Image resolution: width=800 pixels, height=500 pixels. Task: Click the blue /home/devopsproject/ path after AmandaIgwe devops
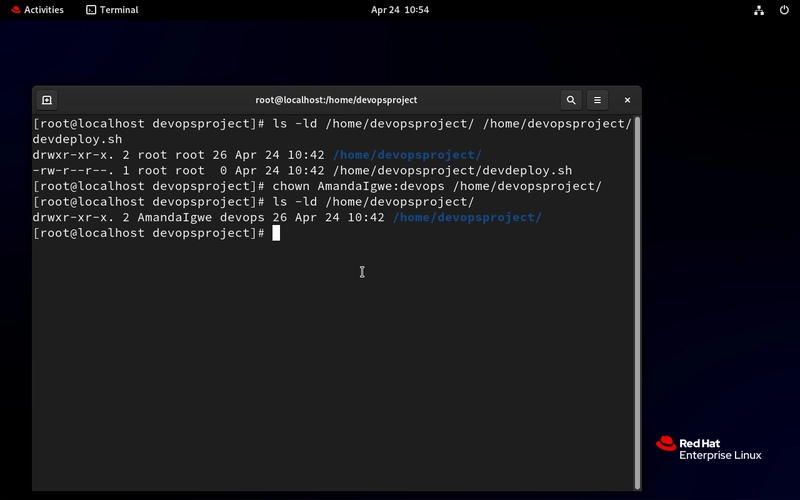(467, 217)
